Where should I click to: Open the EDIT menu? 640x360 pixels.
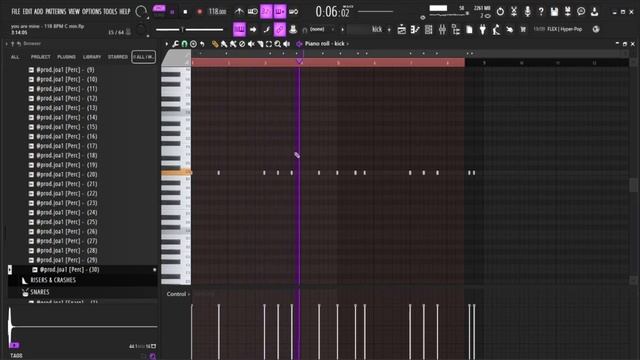pos(27,11)
